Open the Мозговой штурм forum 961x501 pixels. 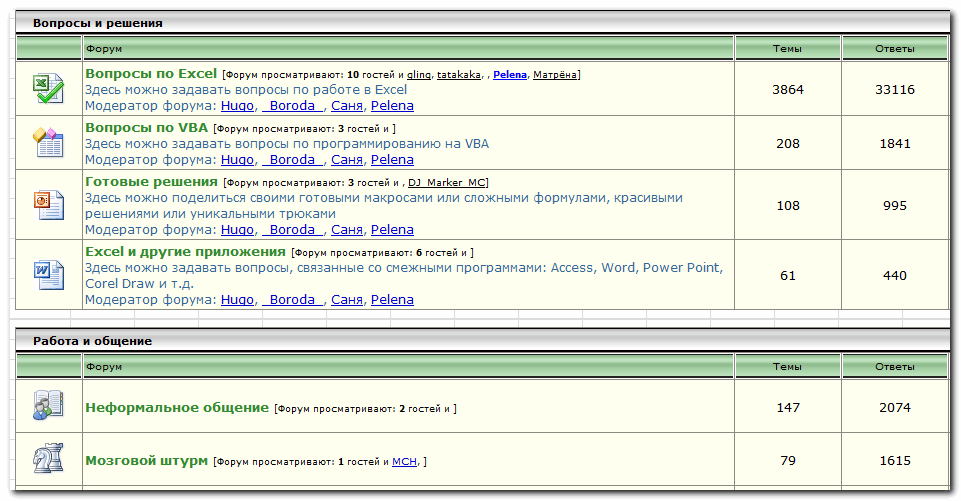pos(146,461)
